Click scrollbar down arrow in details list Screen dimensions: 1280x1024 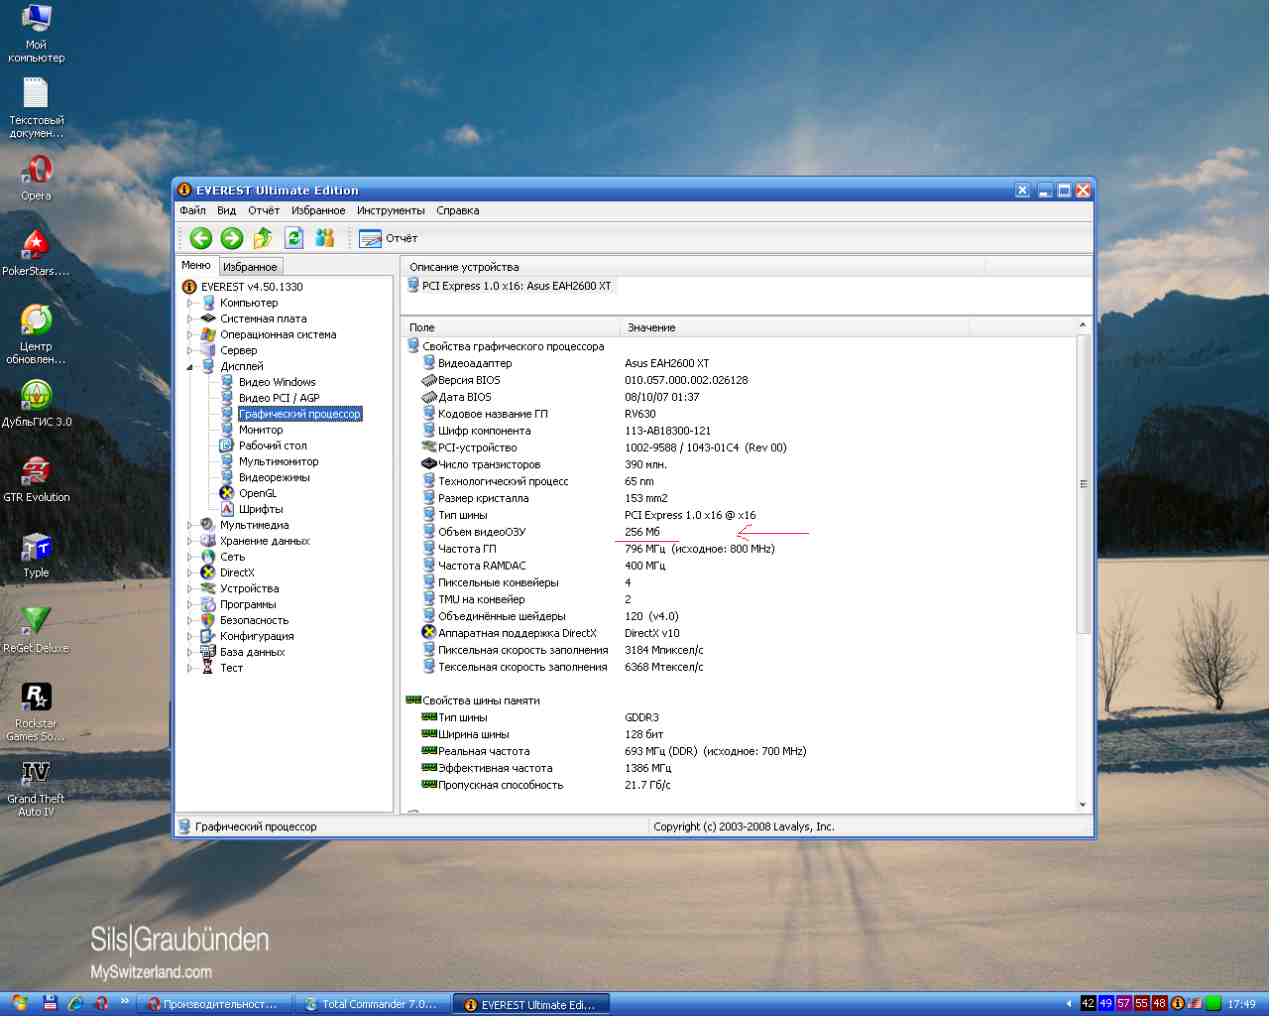[1083, 804]
